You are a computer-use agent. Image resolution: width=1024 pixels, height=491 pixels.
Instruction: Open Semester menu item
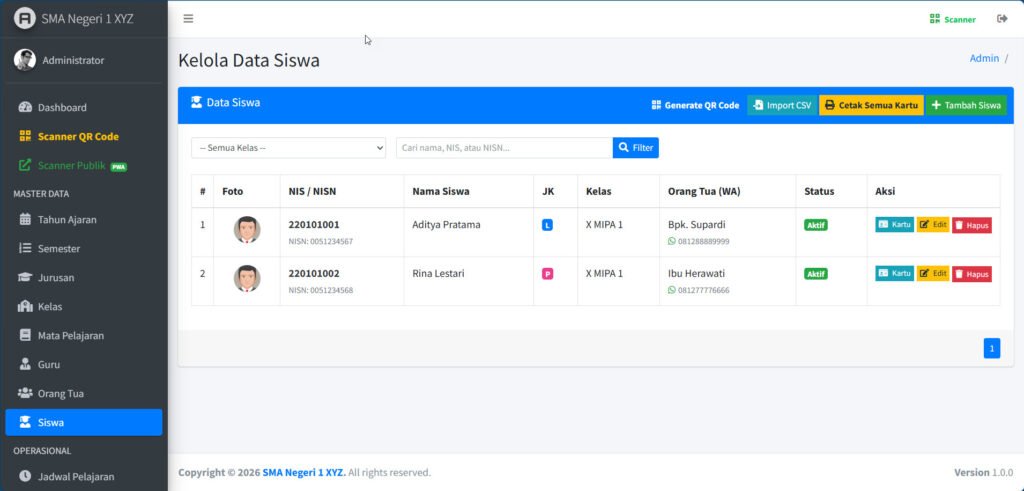84,248
